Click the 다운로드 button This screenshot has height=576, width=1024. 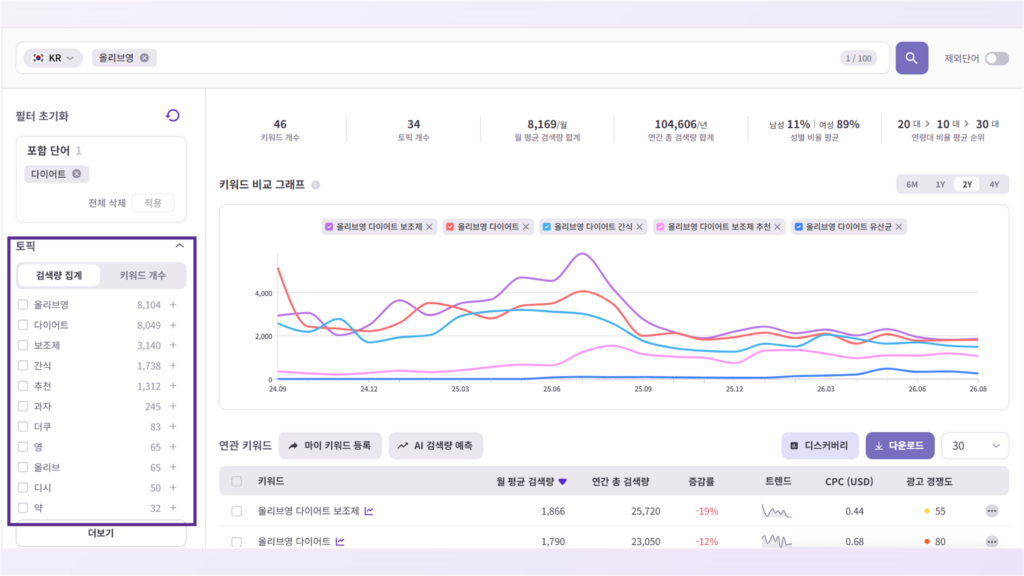[x=900, y=445]
